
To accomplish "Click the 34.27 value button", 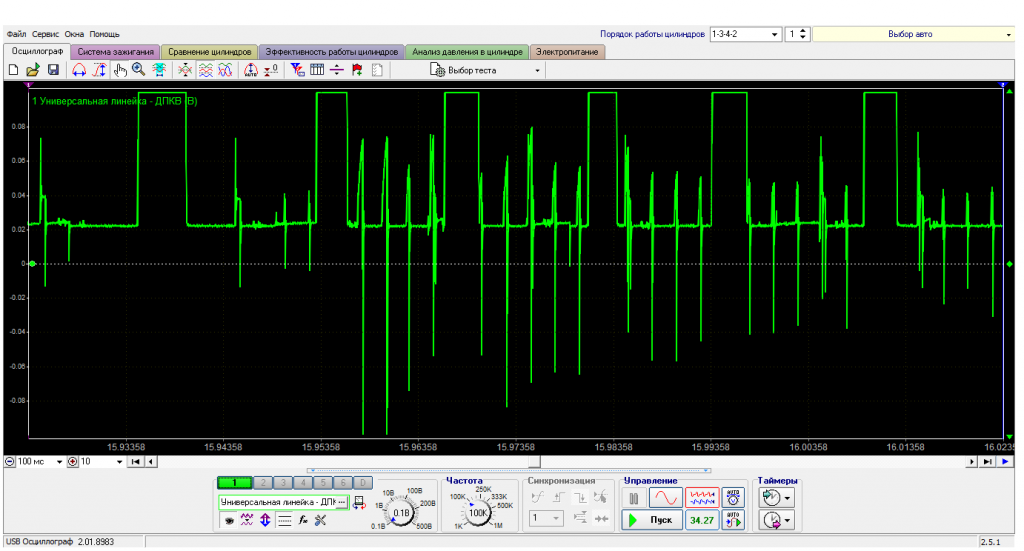I will [x=702, y=520].
